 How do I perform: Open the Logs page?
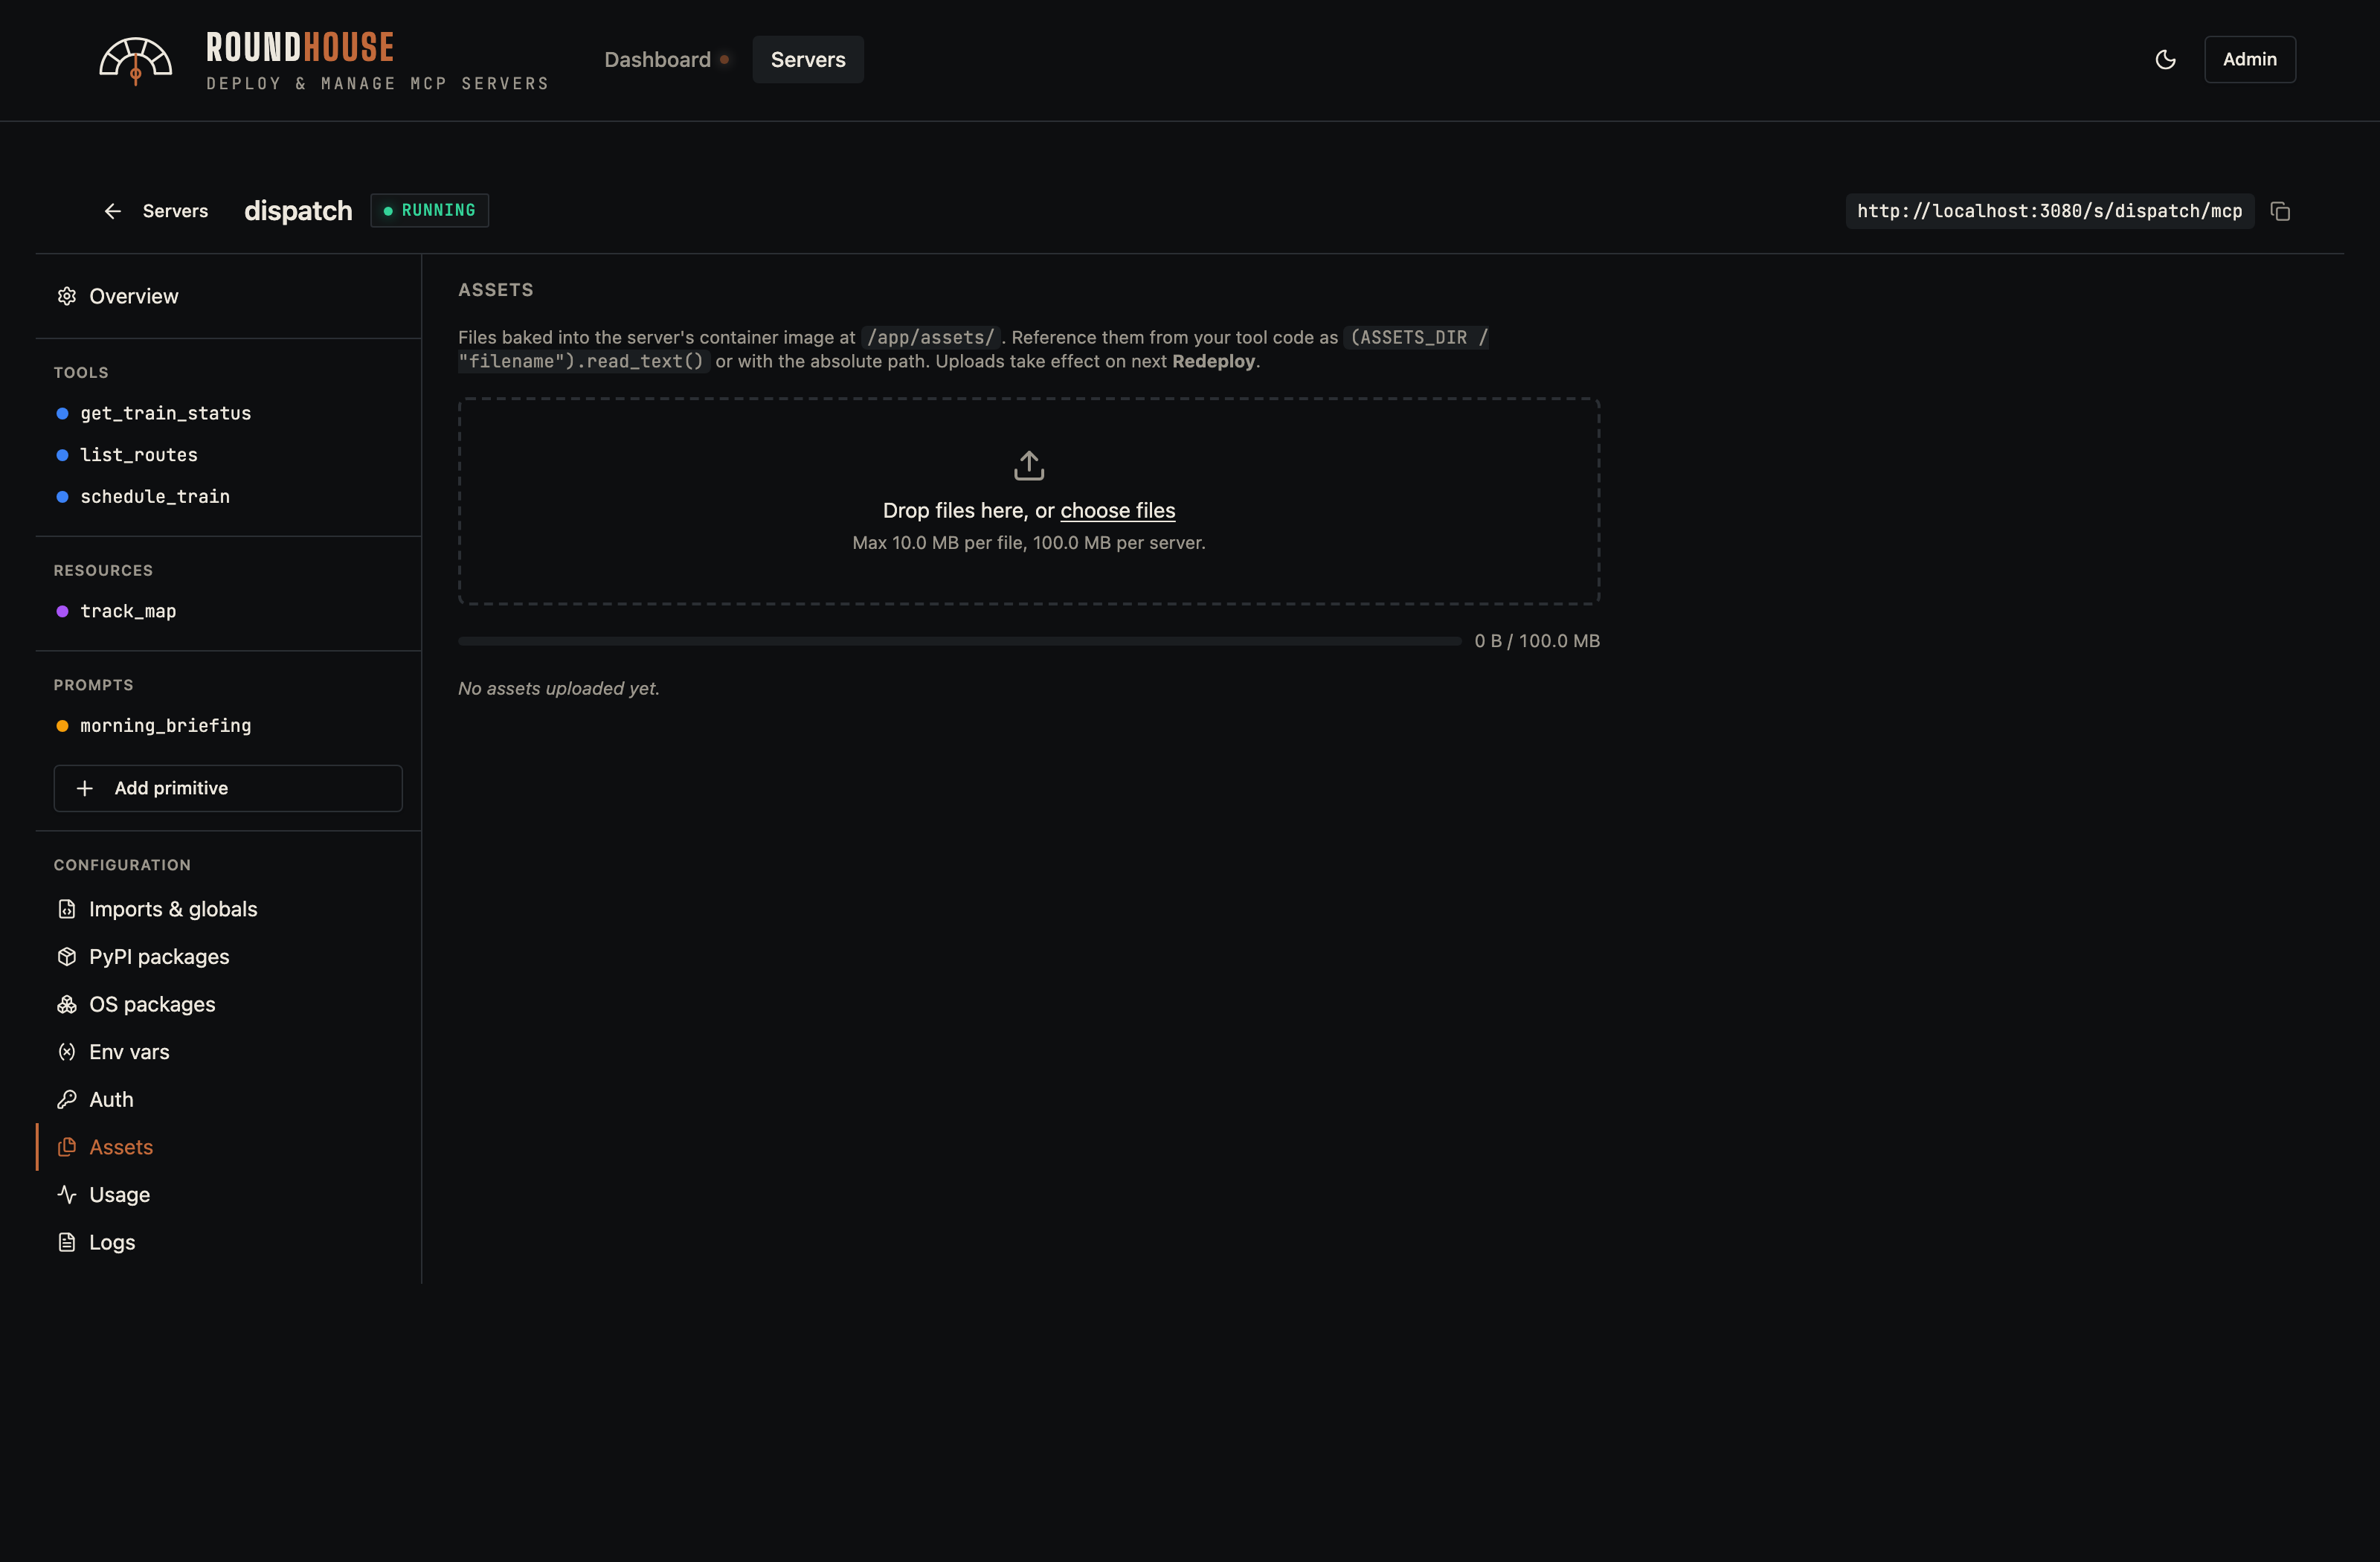click(228, 1242)
